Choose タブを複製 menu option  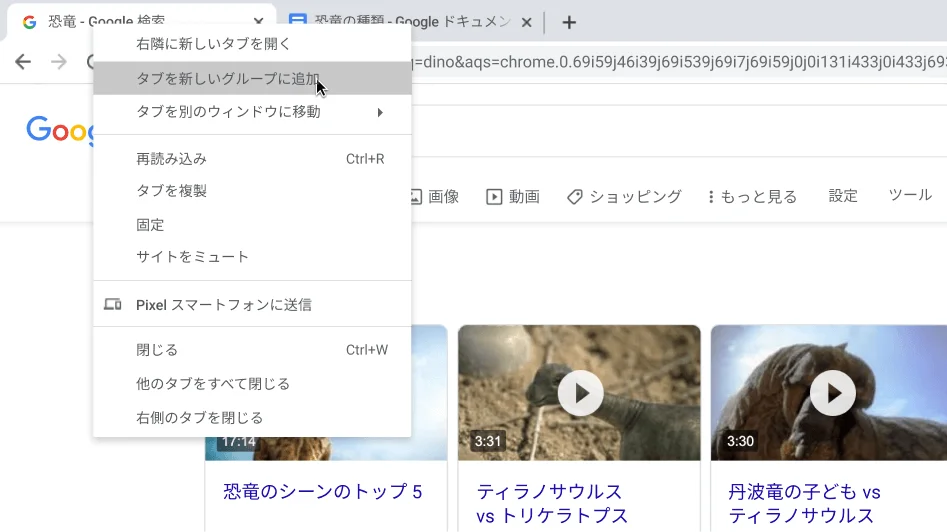point(171,191)
